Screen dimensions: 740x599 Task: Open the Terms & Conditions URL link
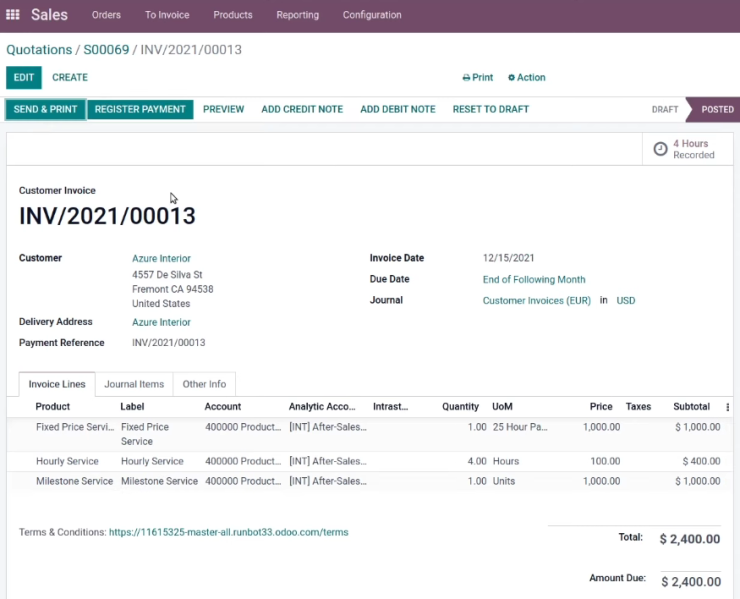point(228,532)
